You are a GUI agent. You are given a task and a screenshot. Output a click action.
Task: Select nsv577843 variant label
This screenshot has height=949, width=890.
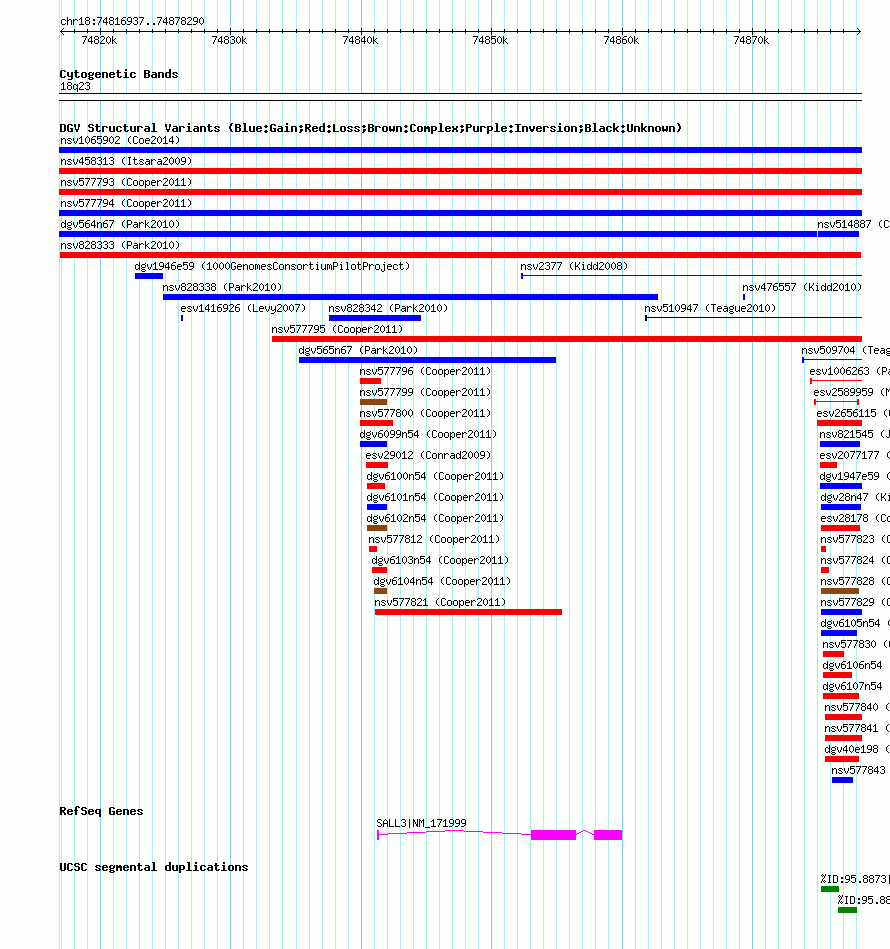click(x=859, y=770)
